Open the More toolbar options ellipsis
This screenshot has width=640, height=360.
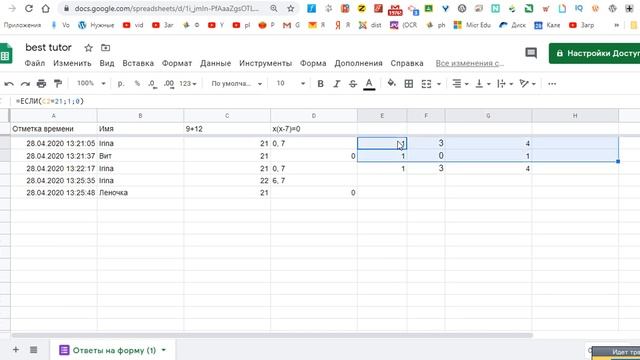click(552, 84)
